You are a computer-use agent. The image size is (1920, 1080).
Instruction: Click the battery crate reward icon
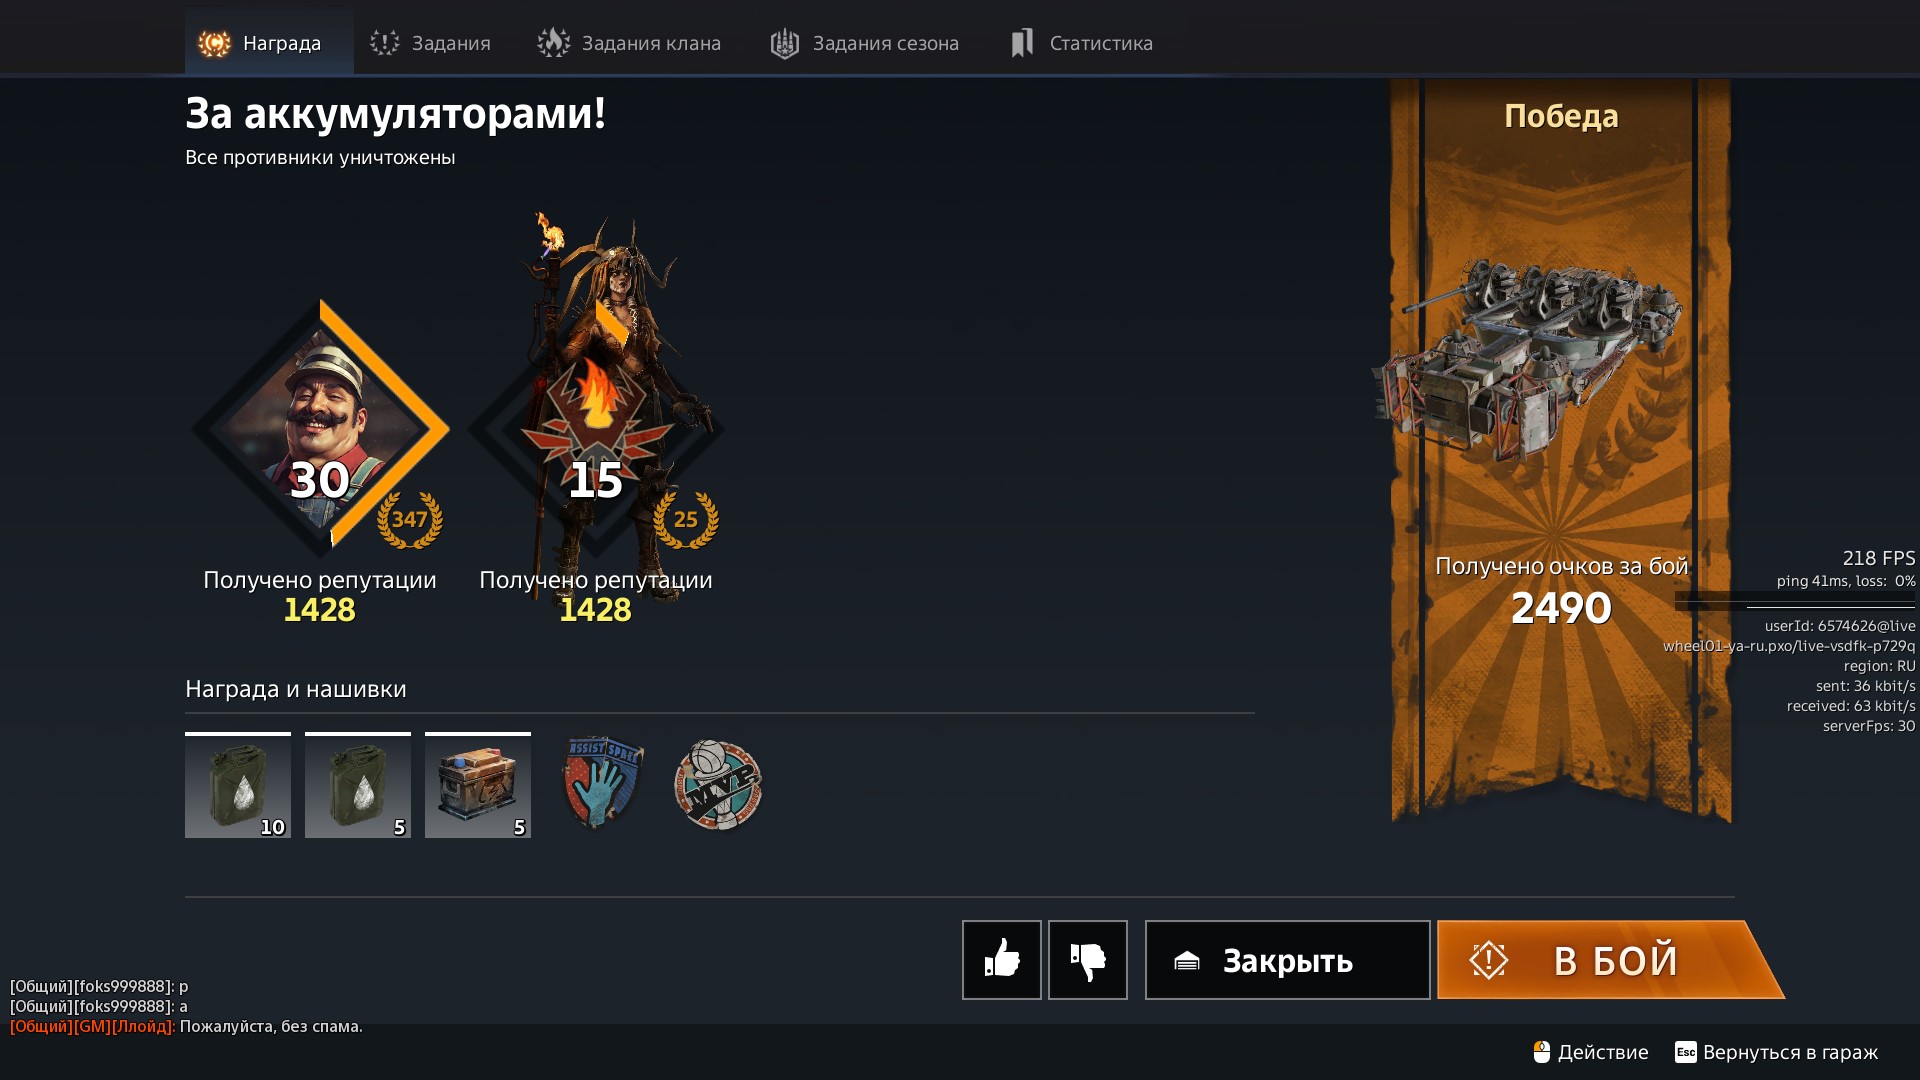[478, 785]
